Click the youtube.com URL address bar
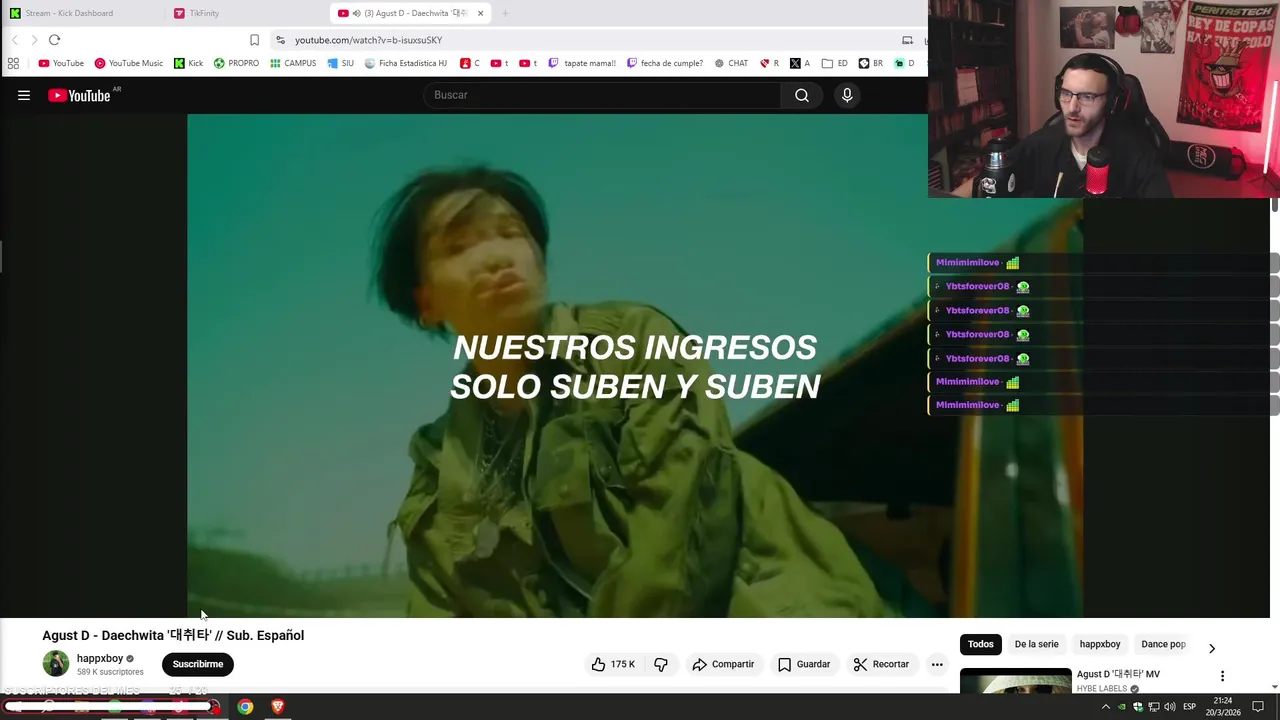This screenshot has height=720, width=1280. pyautogui.click(x=368, y=40)
